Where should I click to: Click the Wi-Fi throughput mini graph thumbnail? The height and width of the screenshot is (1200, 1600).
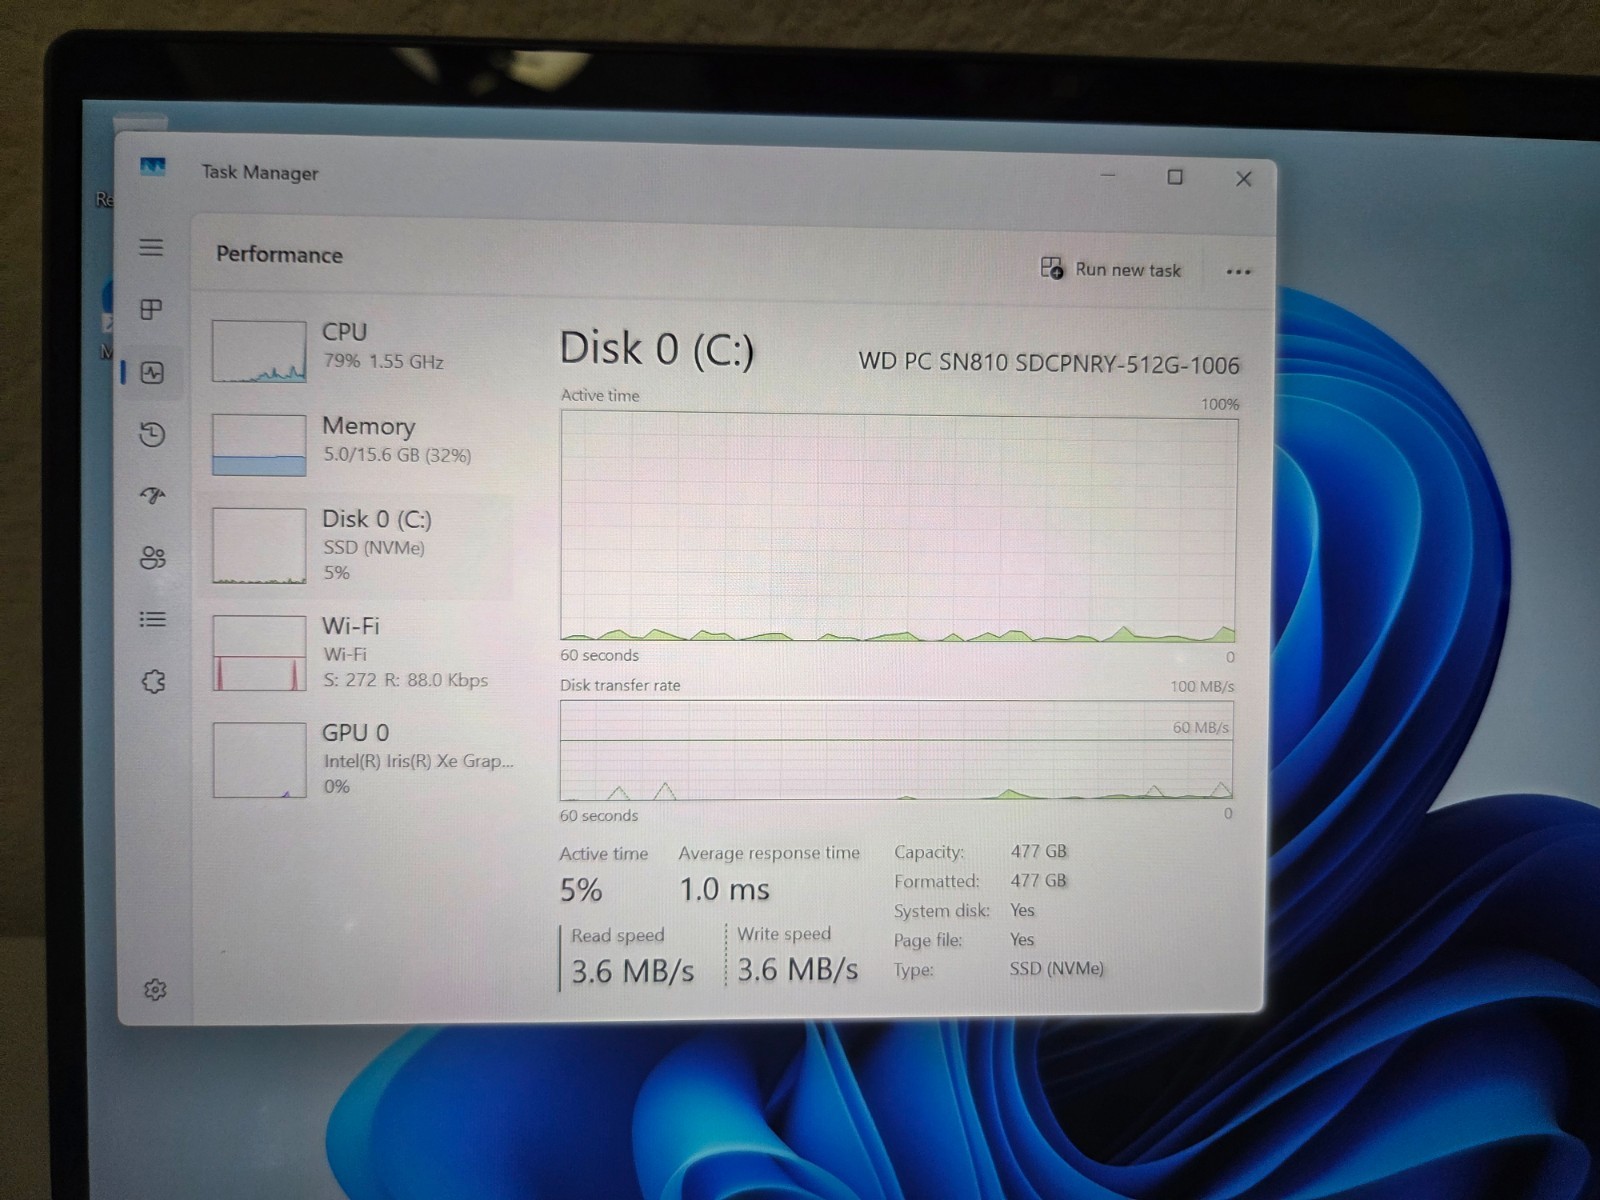(x=259, y=653)
